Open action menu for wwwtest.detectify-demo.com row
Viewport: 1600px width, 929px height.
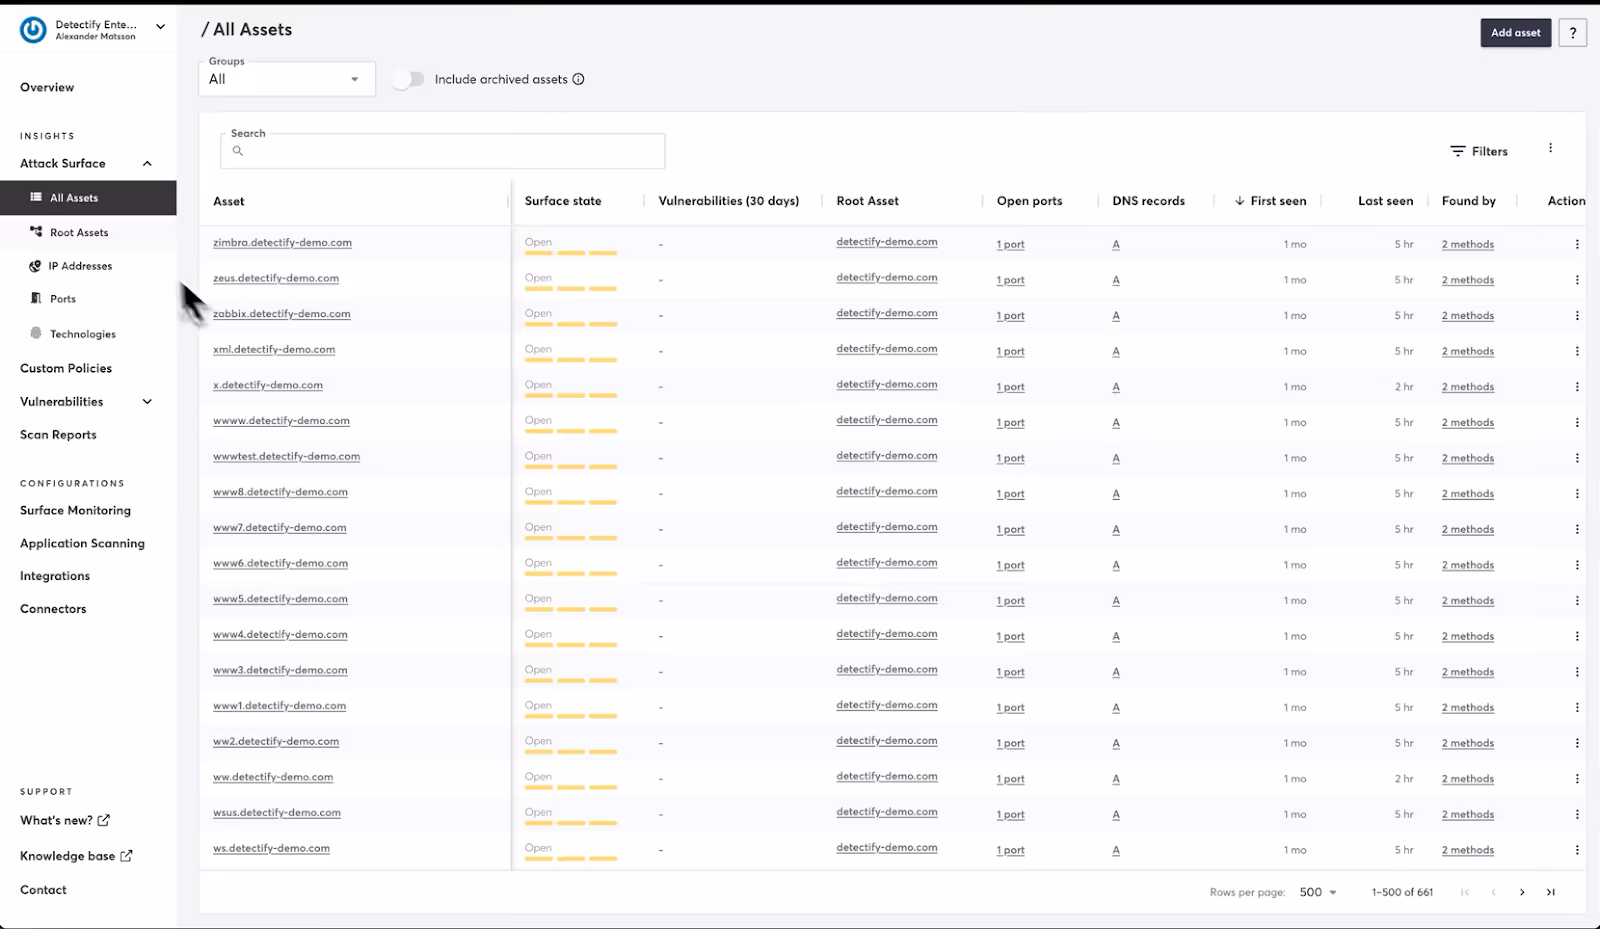(x=1577, y=458)
